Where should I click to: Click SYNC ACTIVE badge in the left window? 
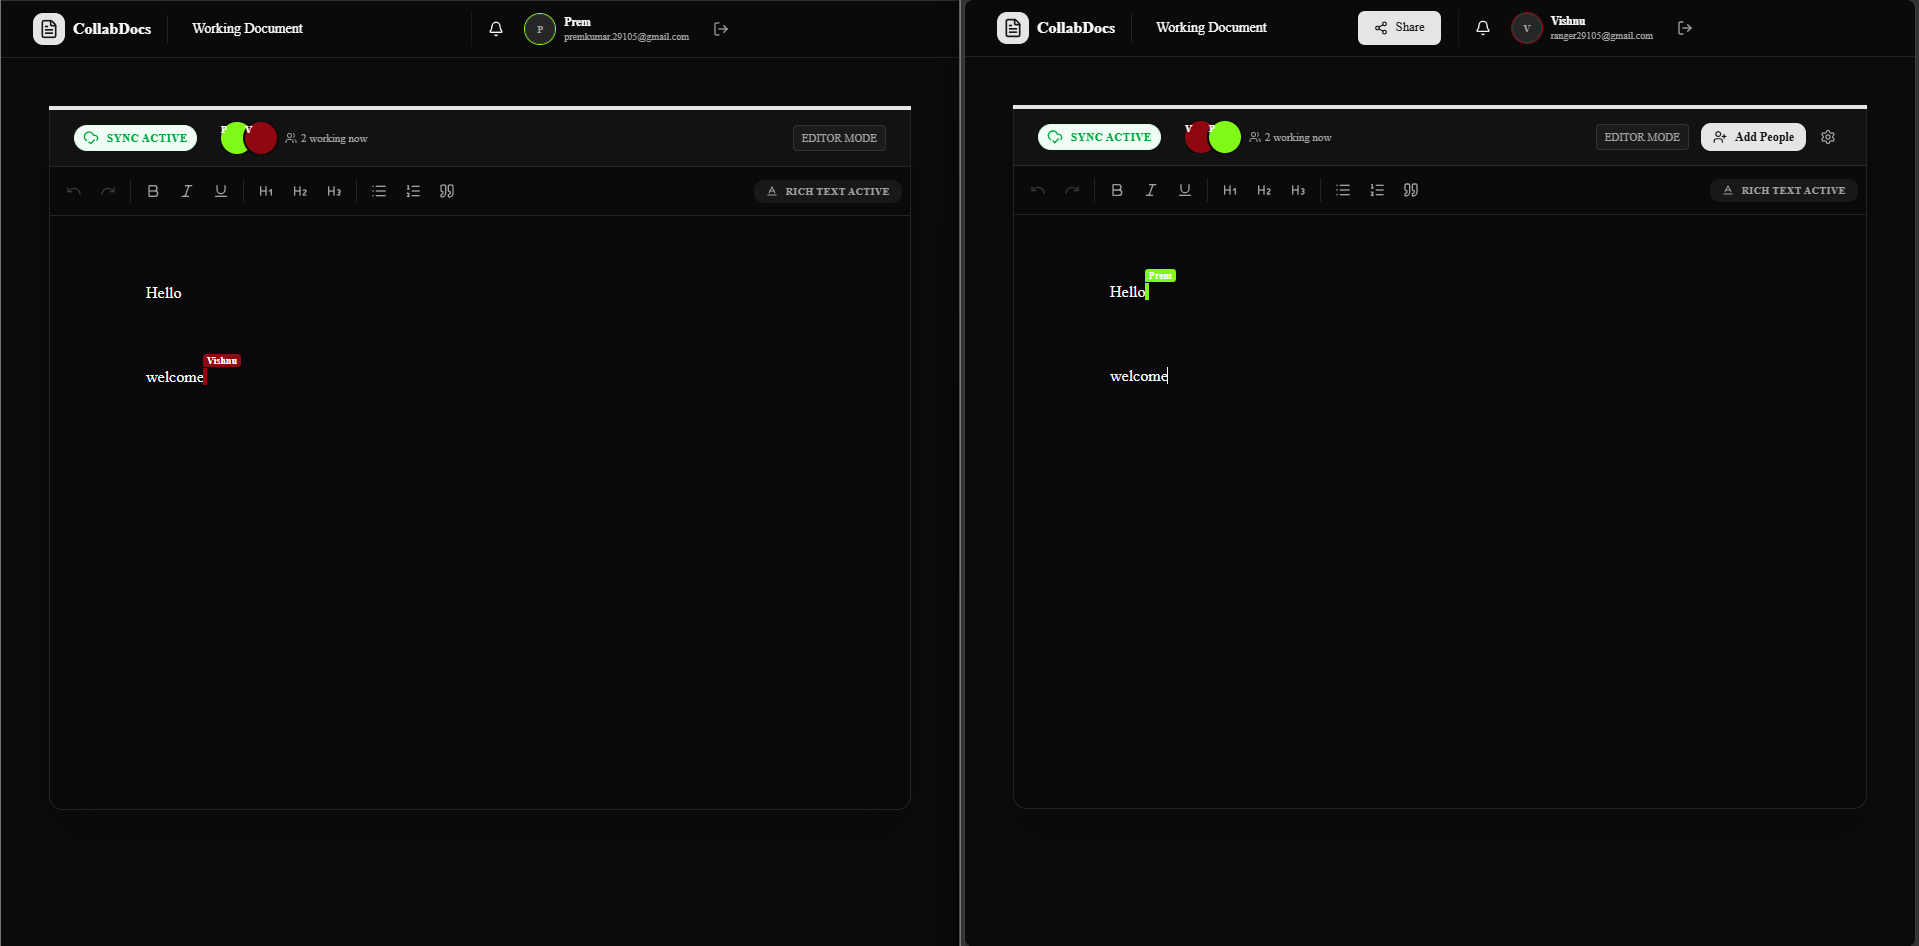tap(136, 138)
